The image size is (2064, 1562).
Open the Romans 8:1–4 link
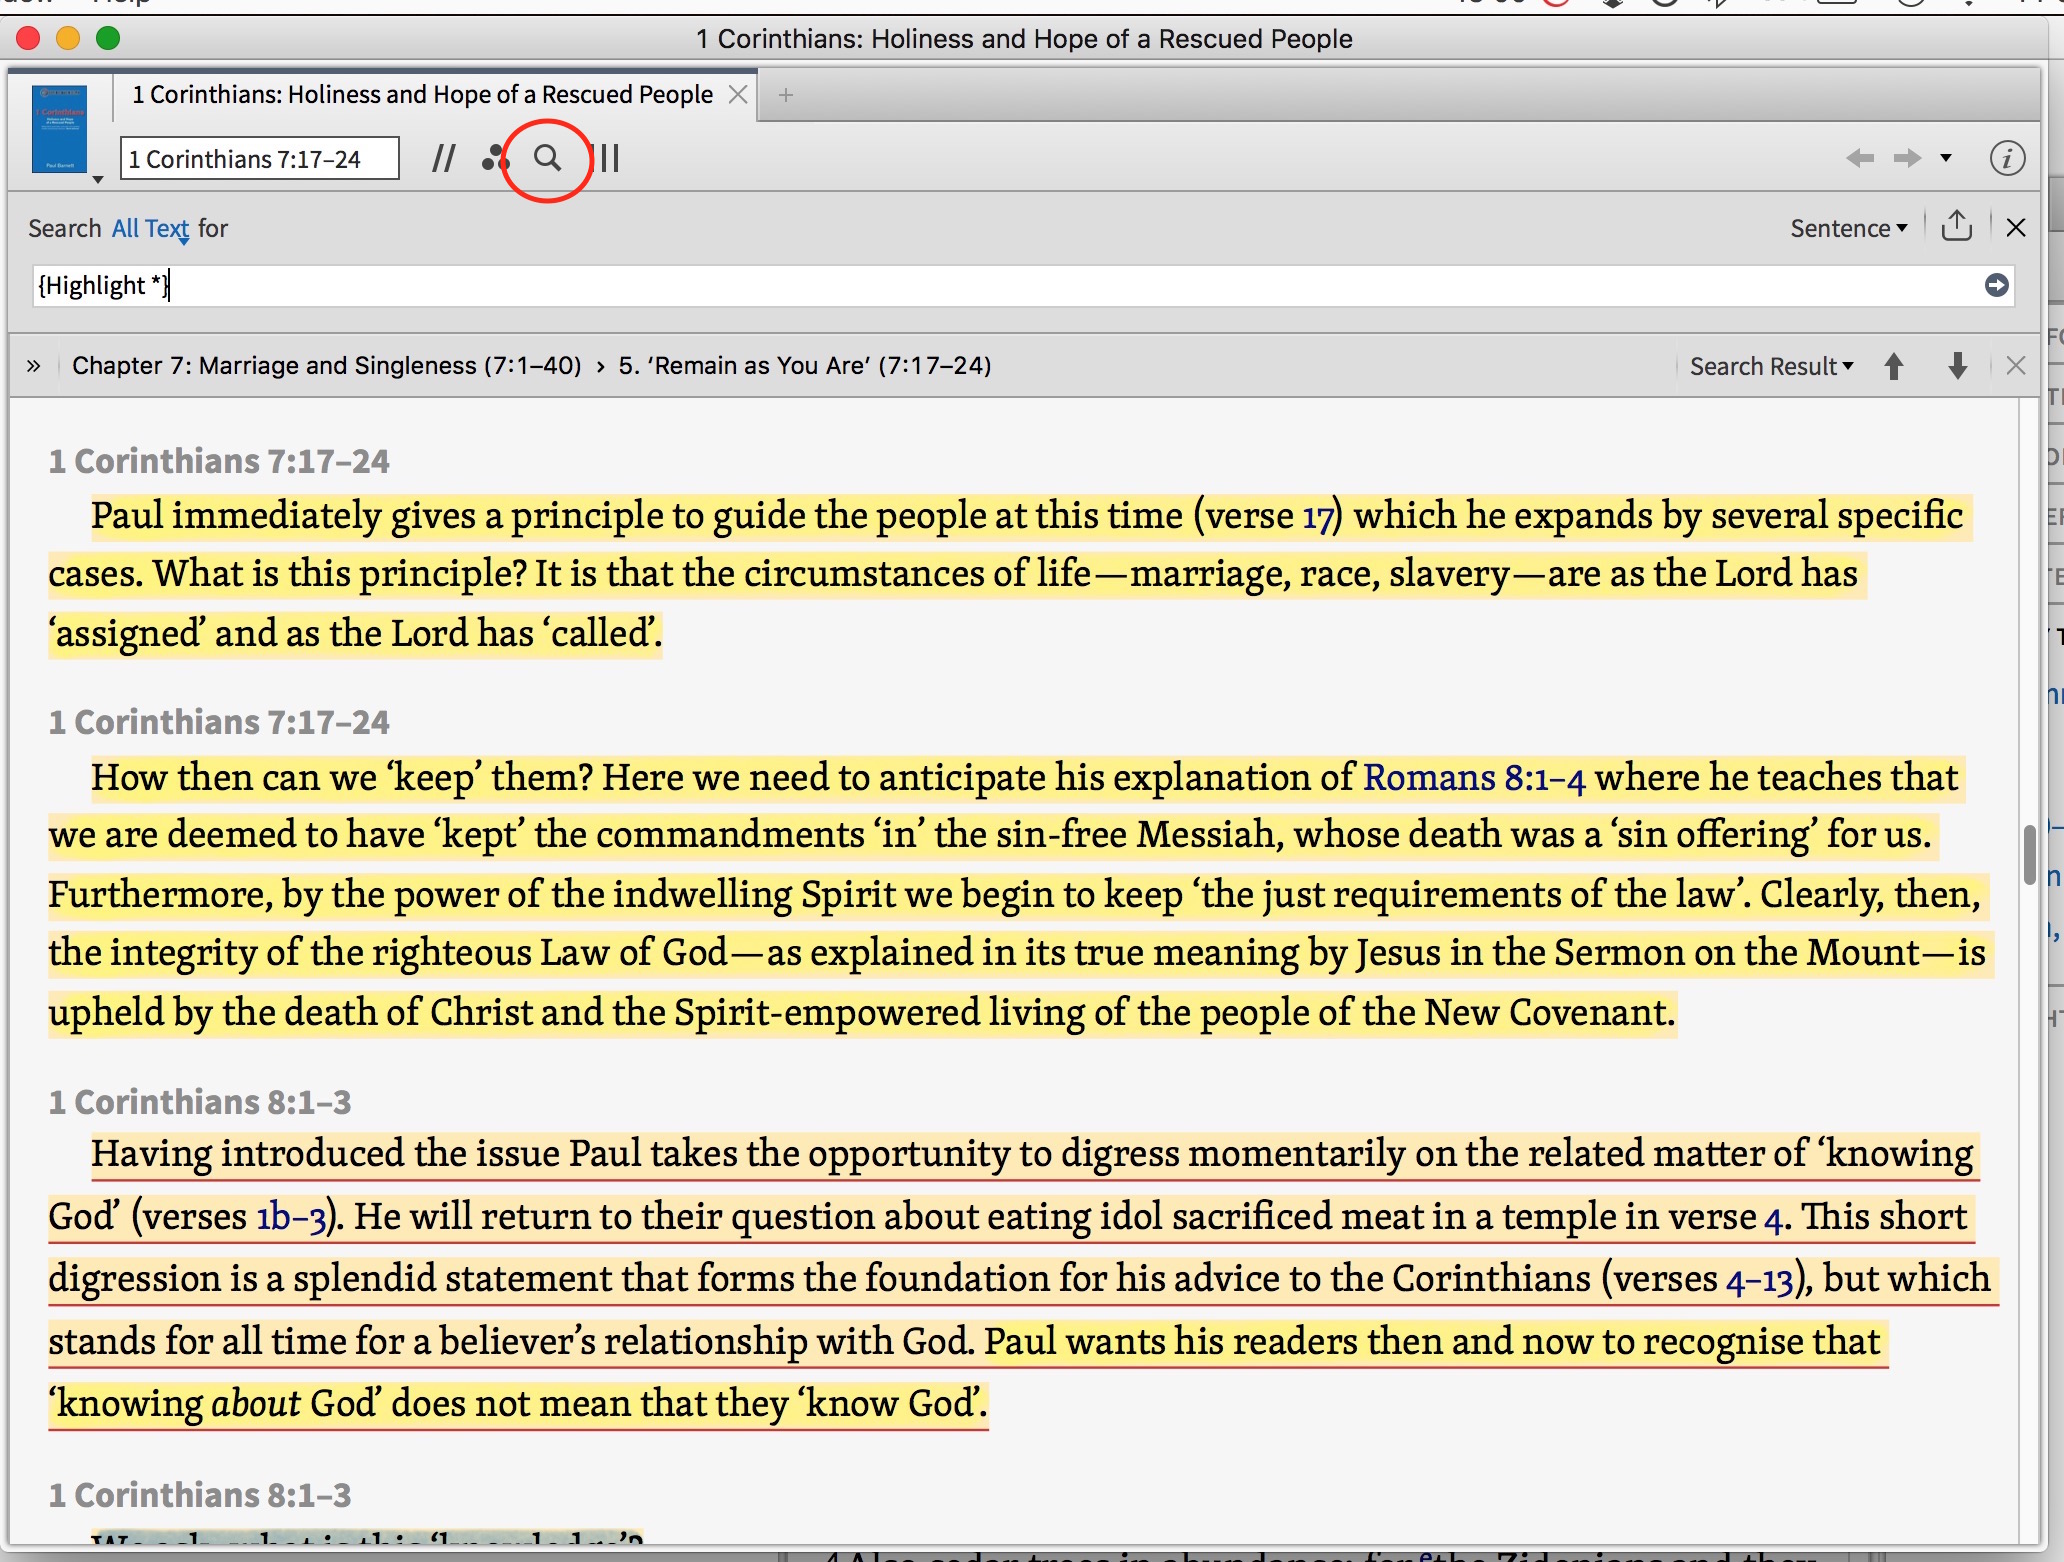tap(1474, 778)
